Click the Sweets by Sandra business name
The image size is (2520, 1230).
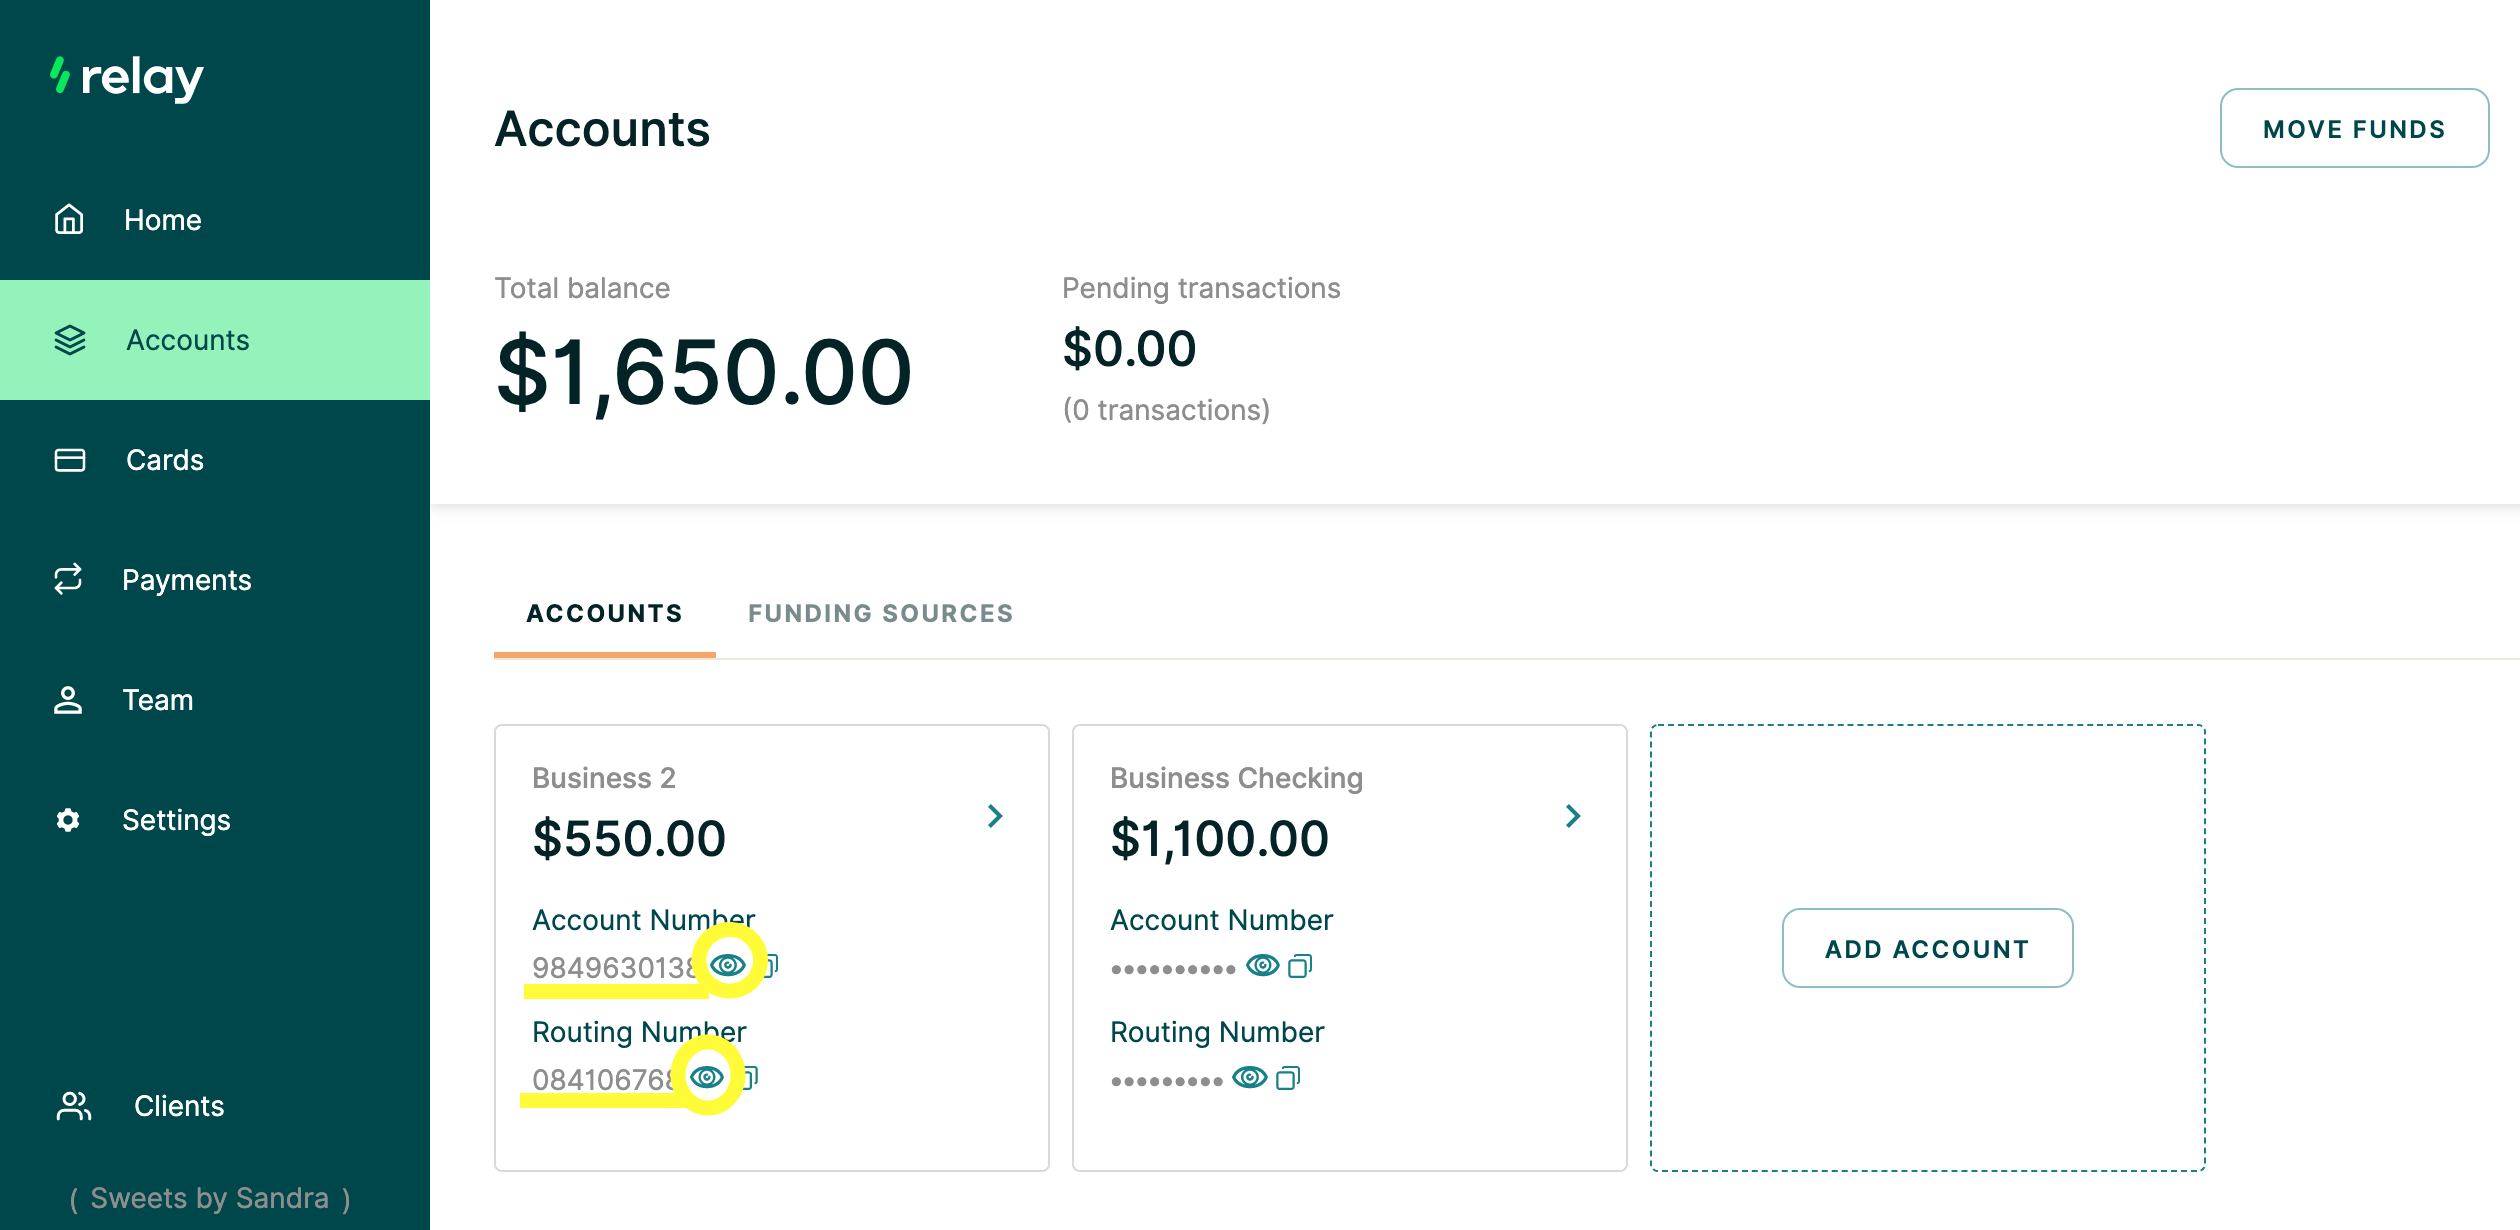[210, 1198]
